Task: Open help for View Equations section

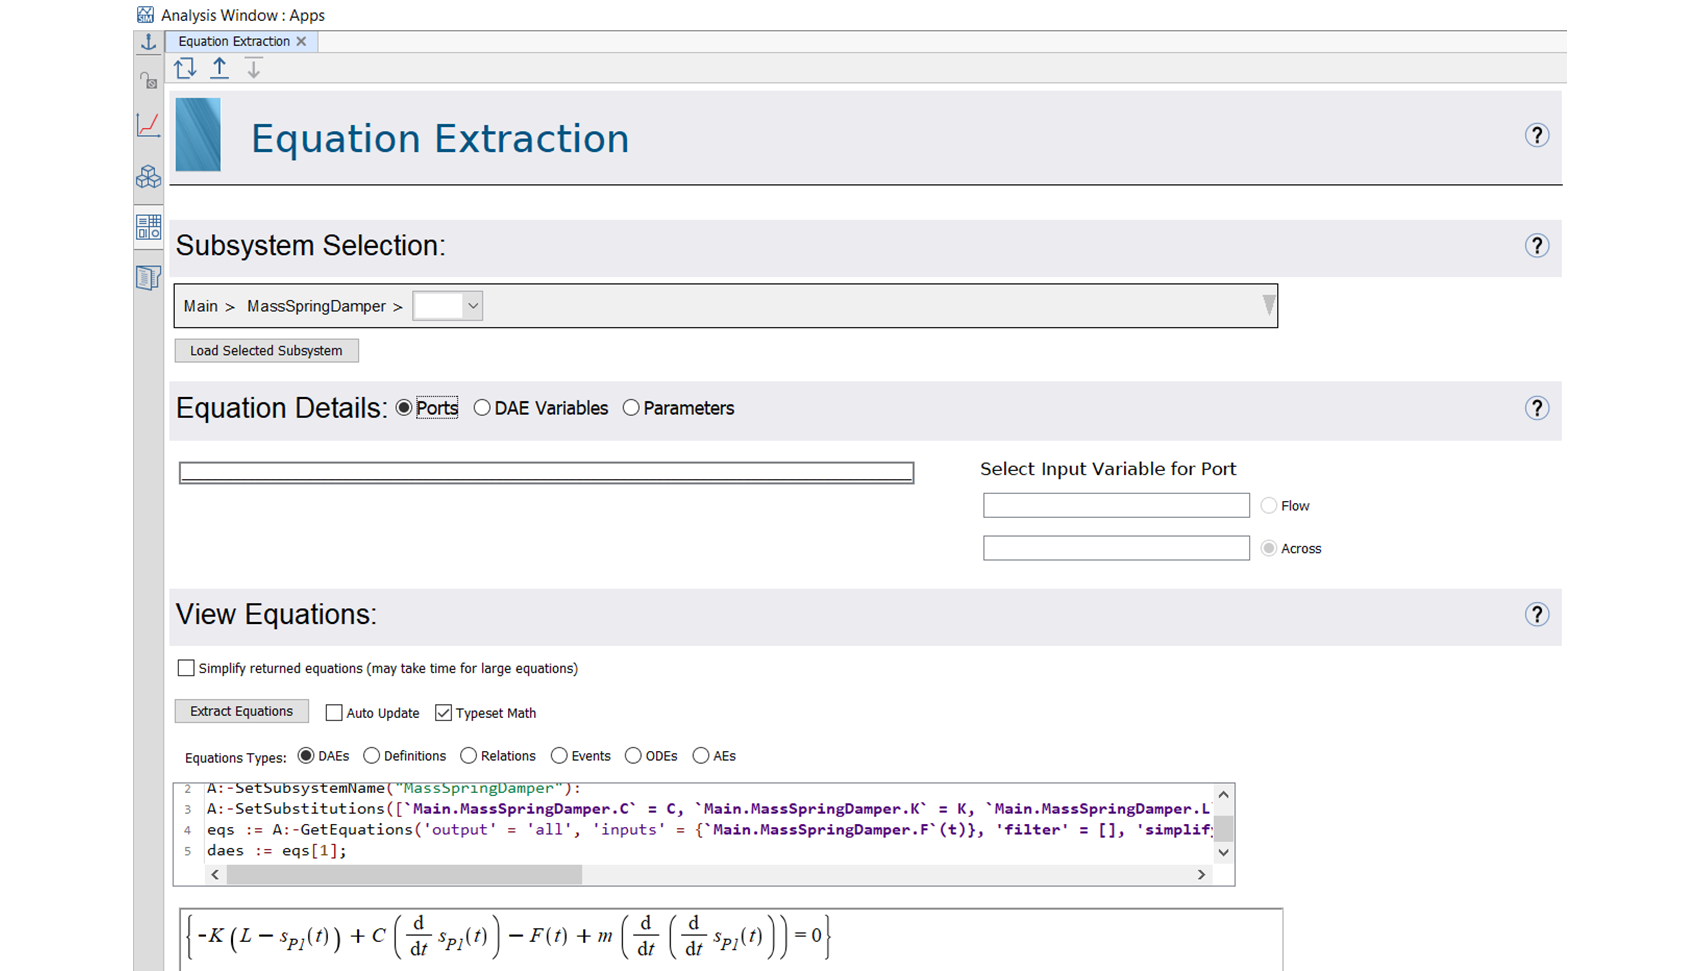Action: (1537, 614)
